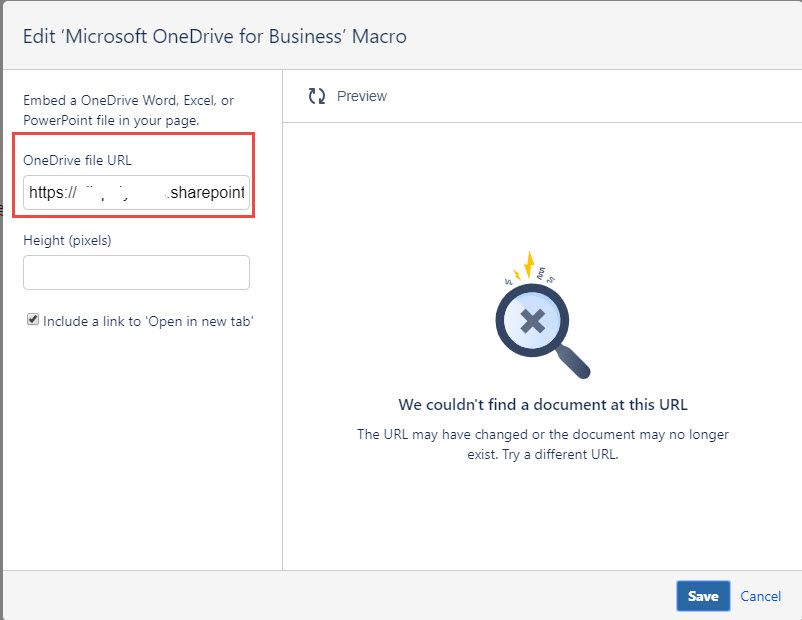Viewport: 802px width, 620px height.
Task: Click the Preview label
Action: point(362,96)
